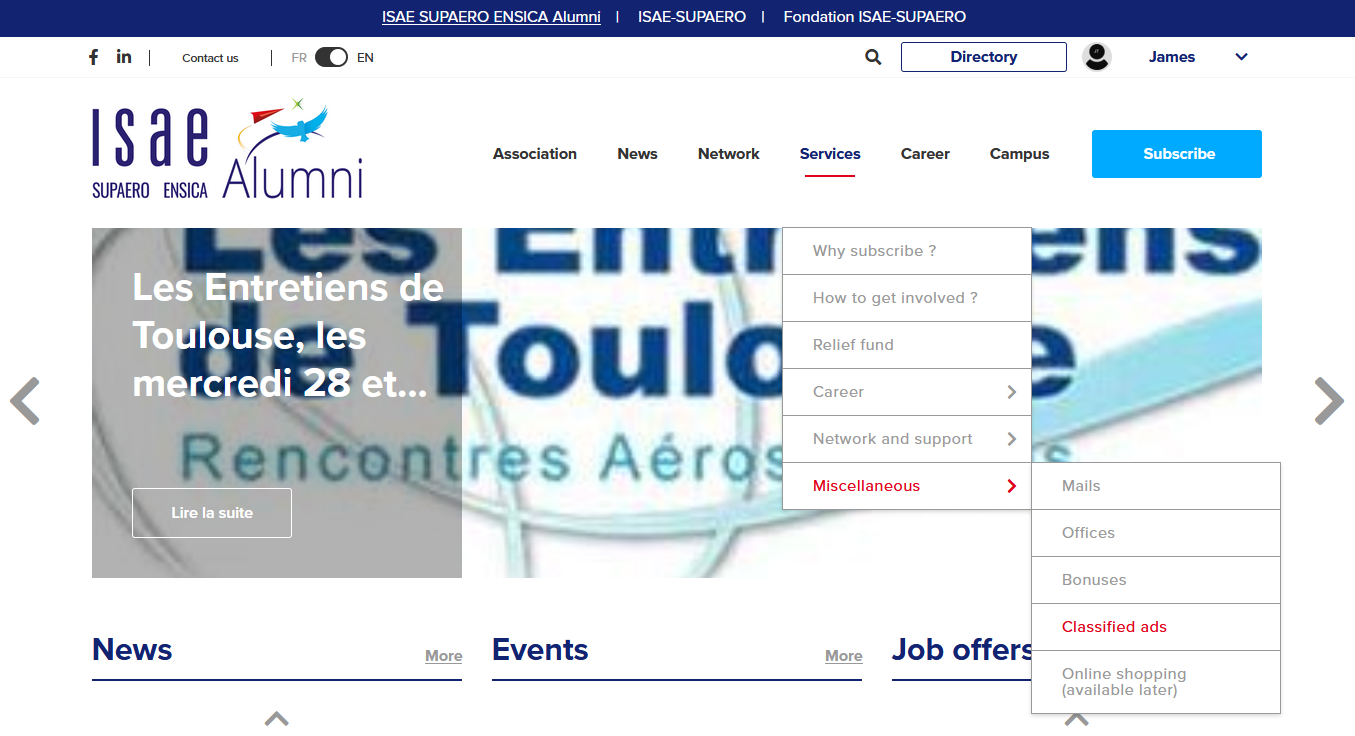Expand the Career submenu in Services
The height and width of the screenshot is (736, 1355).
click(x=907, y=392)
